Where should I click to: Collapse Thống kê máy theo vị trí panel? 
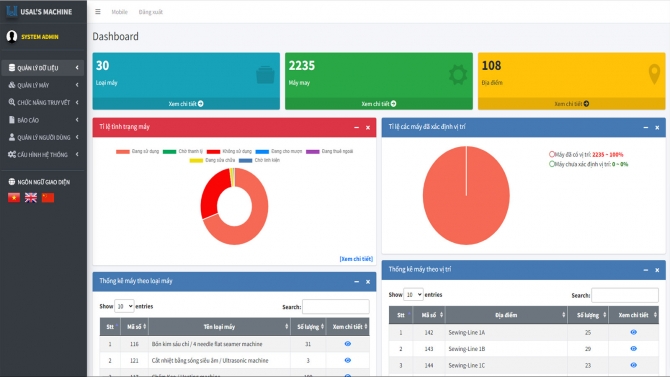click(646, 270)
